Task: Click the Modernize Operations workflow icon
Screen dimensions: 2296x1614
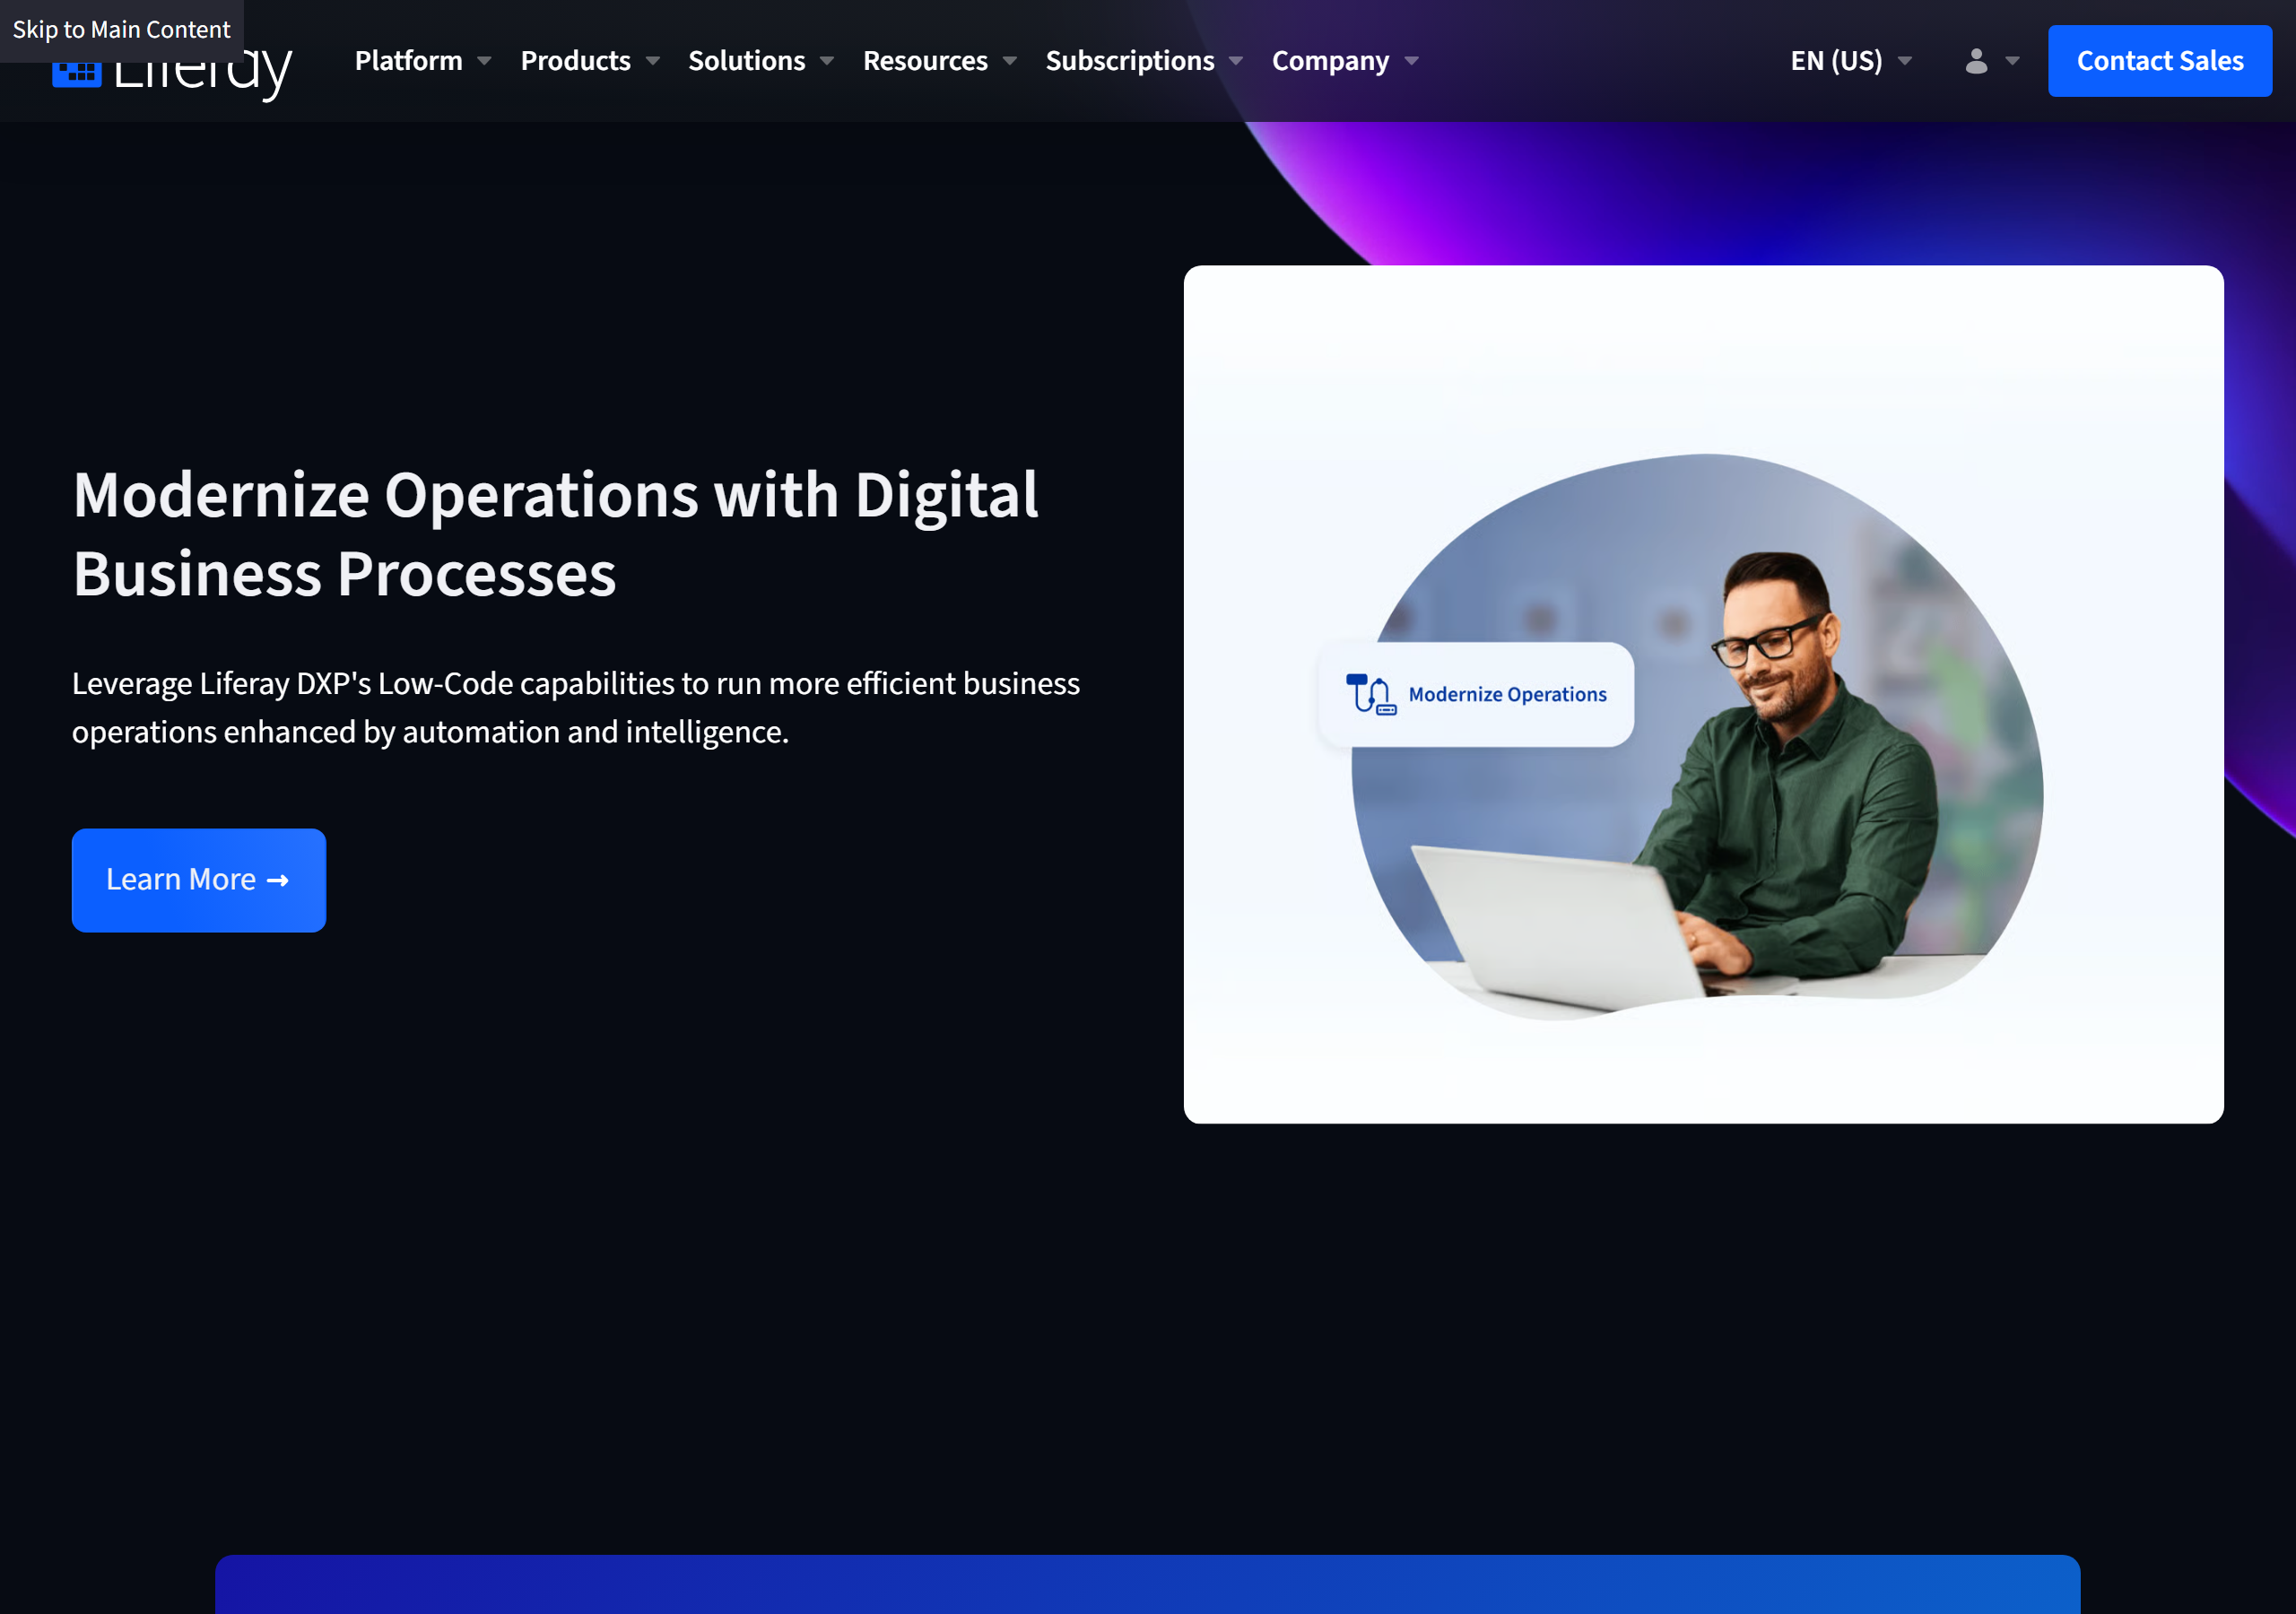Action: pos(1371,694)
